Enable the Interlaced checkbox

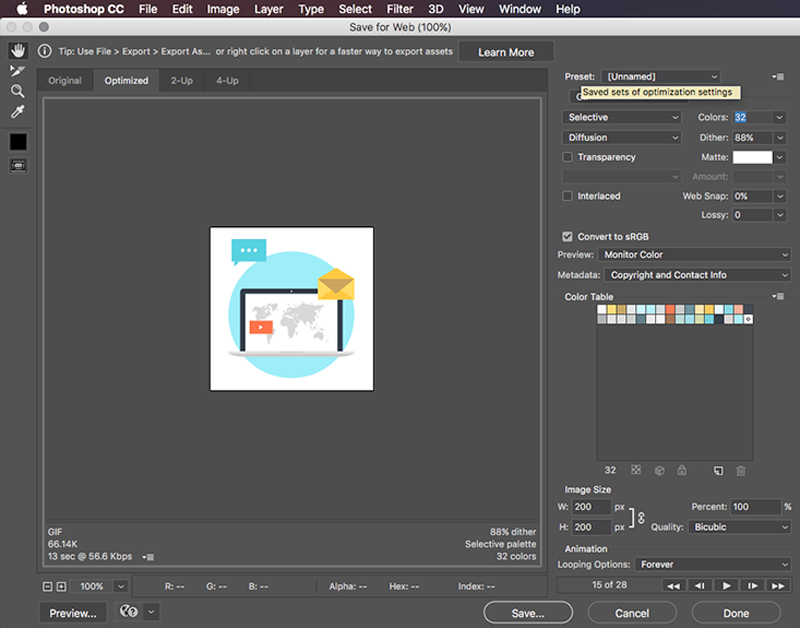(x=567, y=196)
